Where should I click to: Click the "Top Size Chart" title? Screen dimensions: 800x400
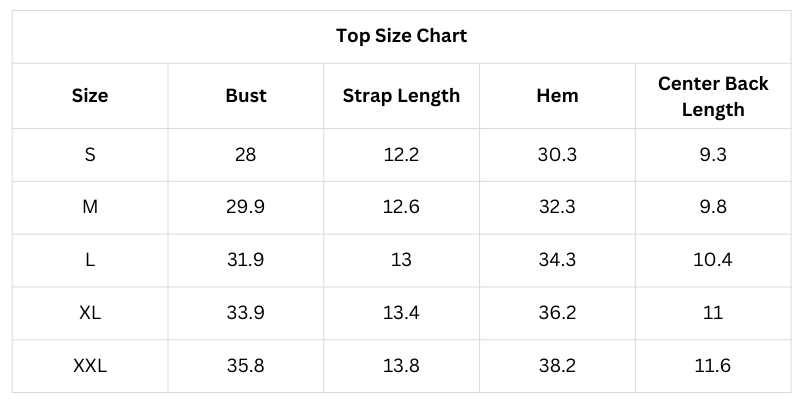(x=401, y=37)
